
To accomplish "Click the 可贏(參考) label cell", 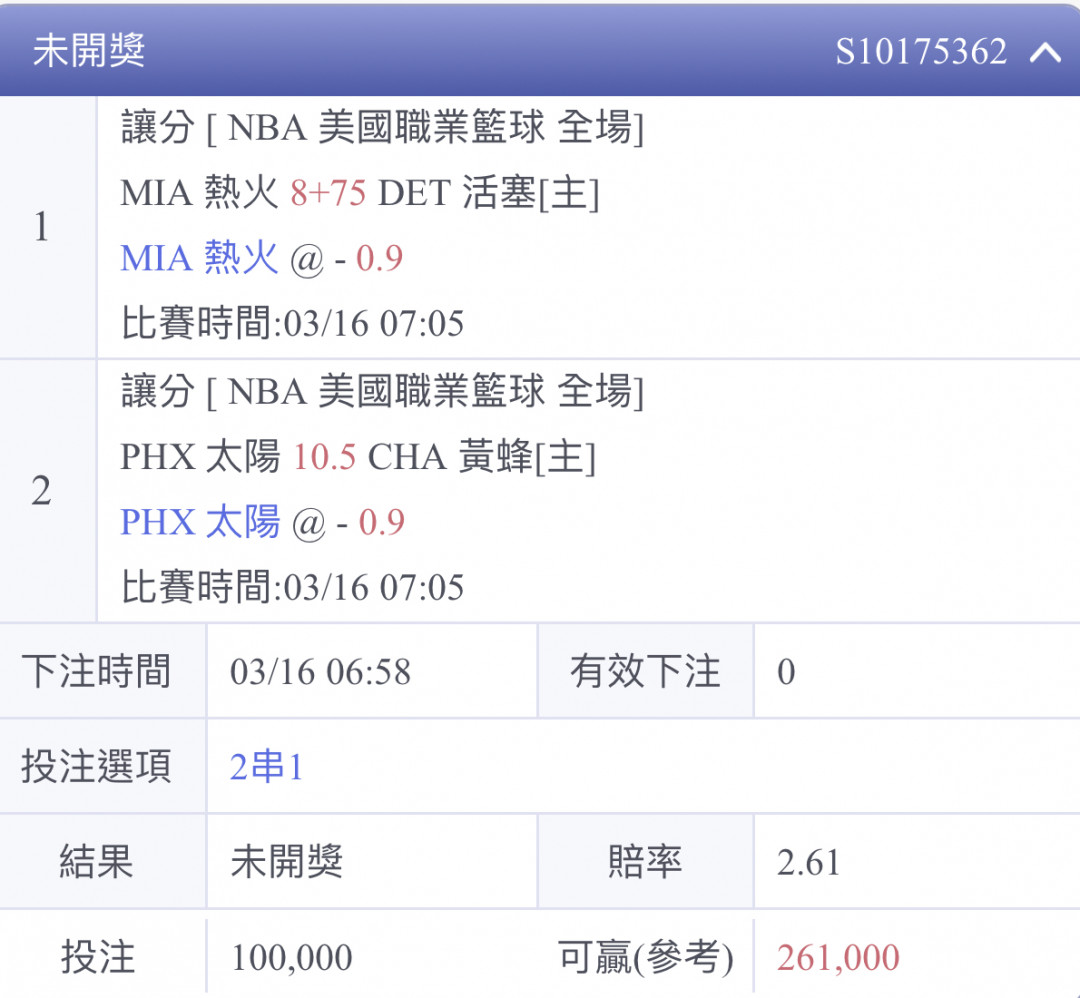I will [x=645, y=958].
